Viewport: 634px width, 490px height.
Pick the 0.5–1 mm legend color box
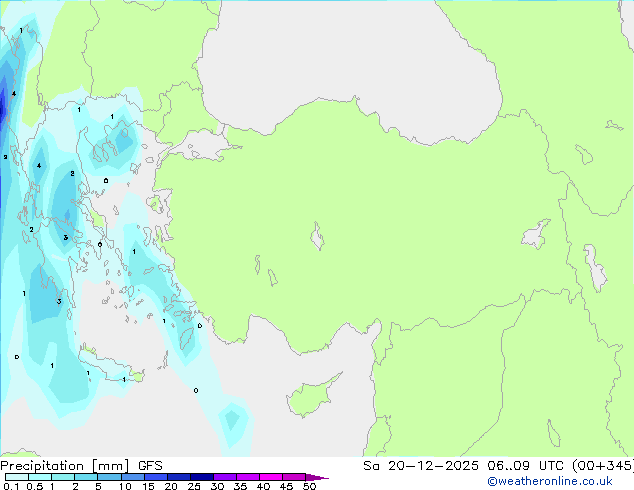40,477
